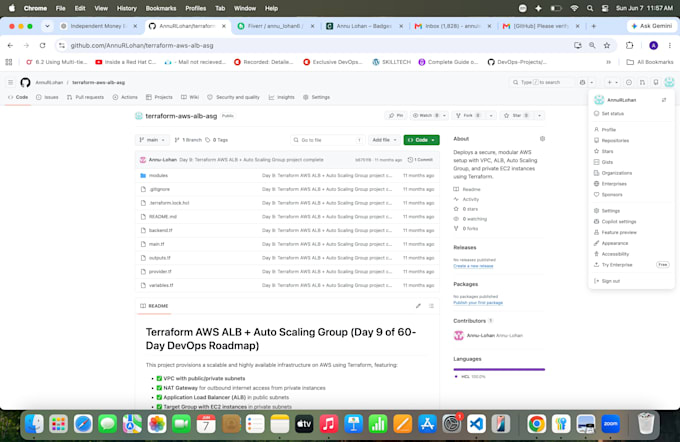
Task: View the 1 Commit history link
Action: 420,160
